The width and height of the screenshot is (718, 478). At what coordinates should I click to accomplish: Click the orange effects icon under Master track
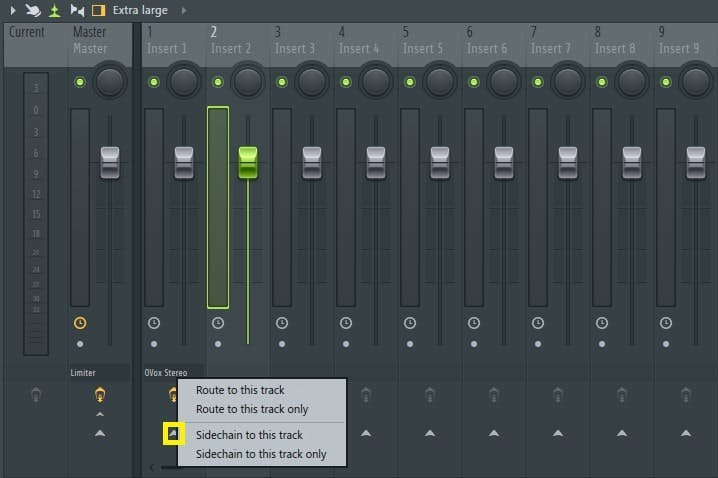click(x=100, y=395)
